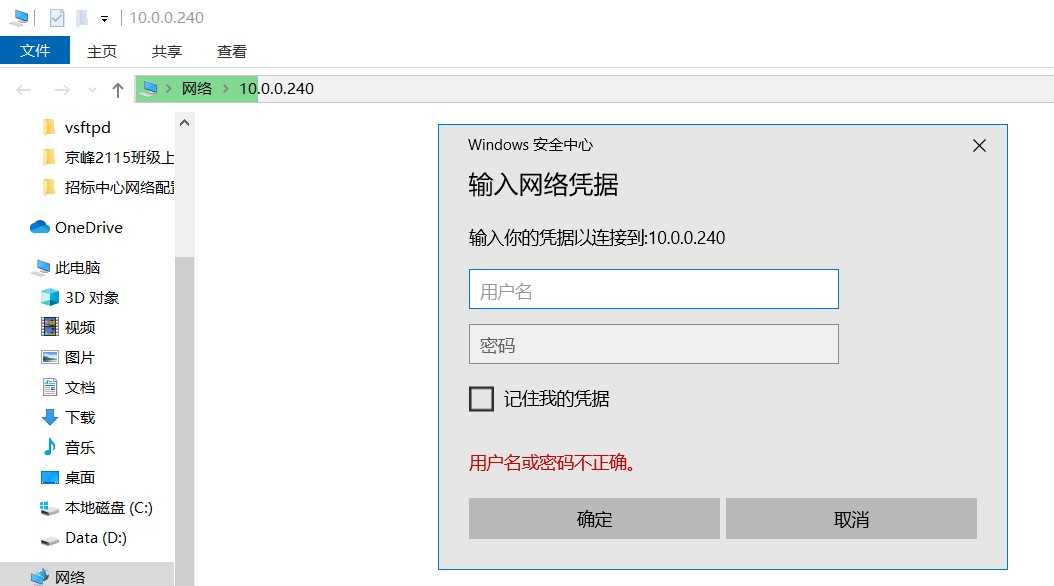Viewport: 1054px width, 586px height.
Task: Click the 下载 download arrow icon
Action: [50, 417]
